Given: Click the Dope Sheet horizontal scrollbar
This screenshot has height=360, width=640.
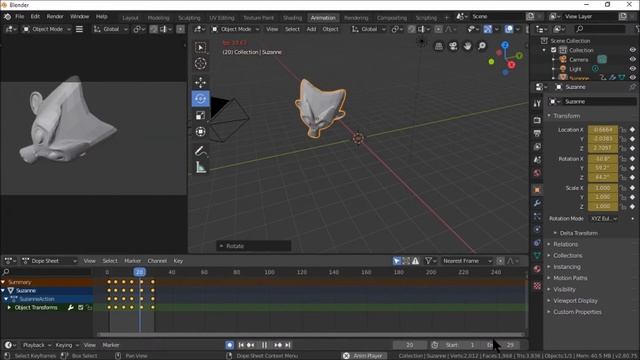Looking at the screenshot, I should tap(310, 335).
